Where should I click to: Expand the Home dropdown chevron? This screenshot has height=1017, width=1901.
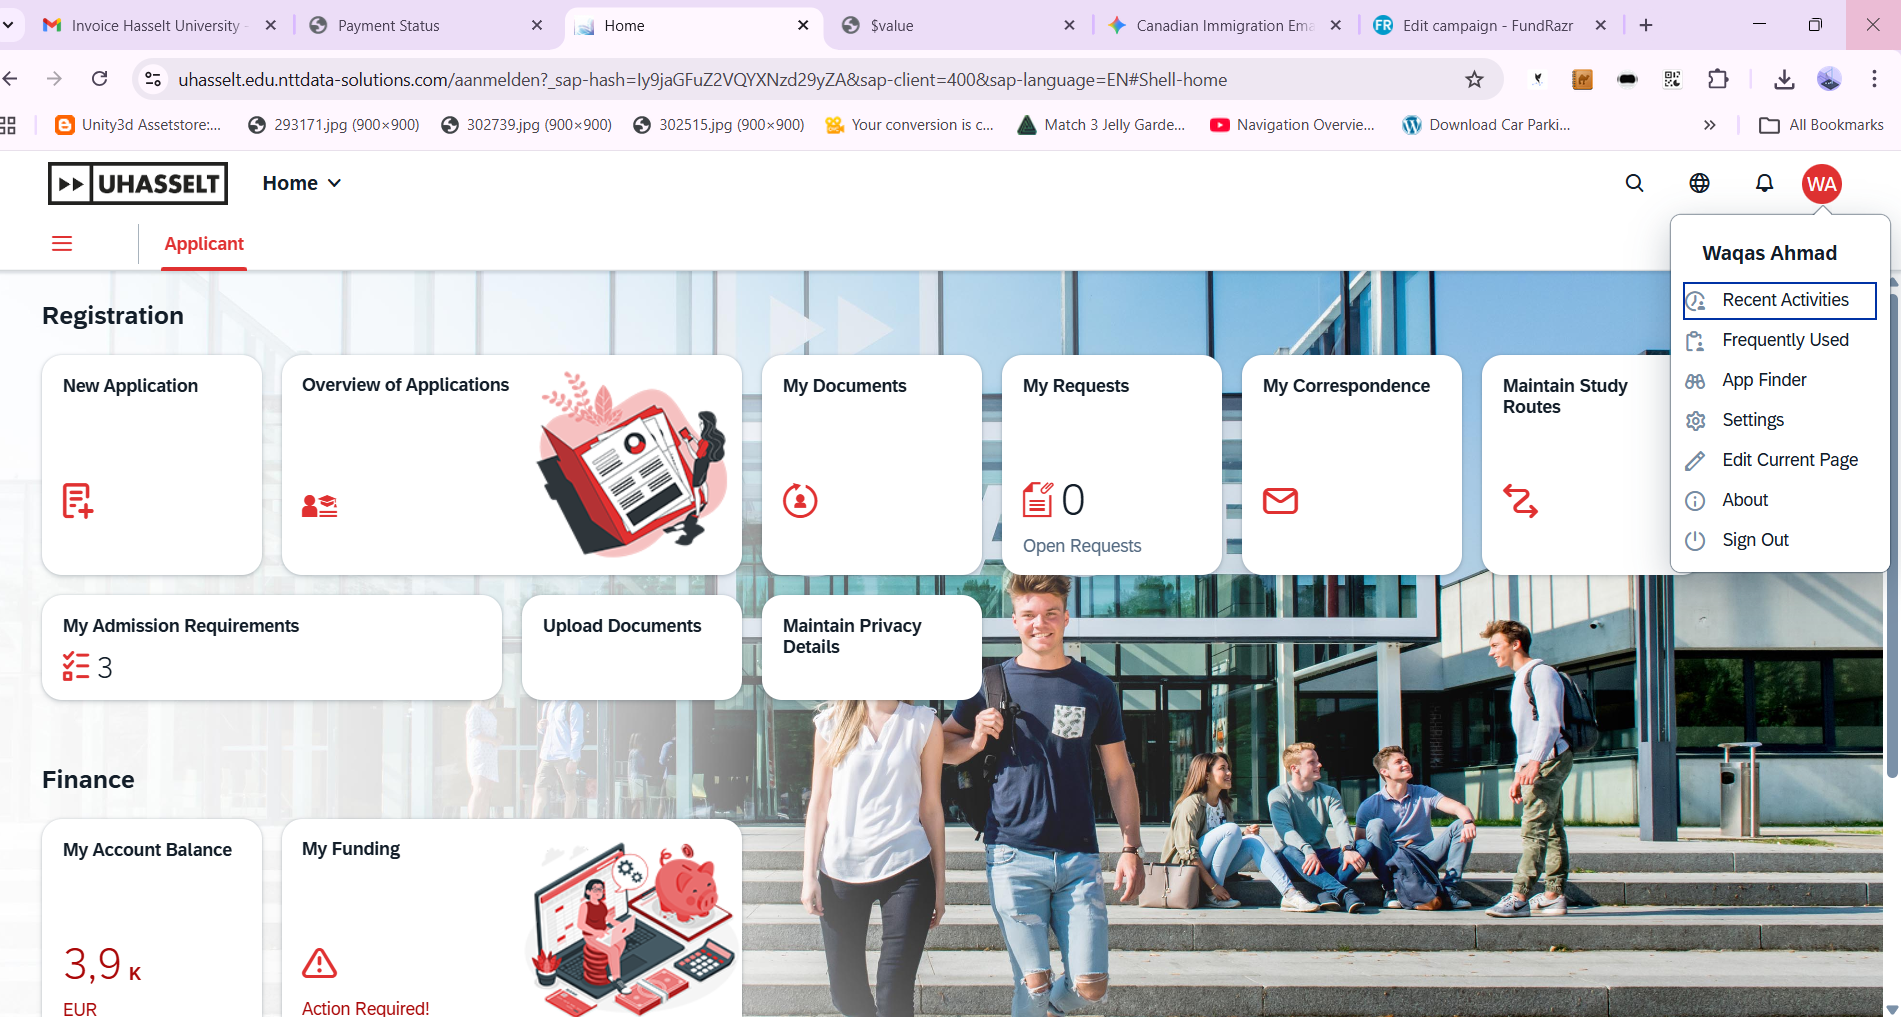point(334,183)
